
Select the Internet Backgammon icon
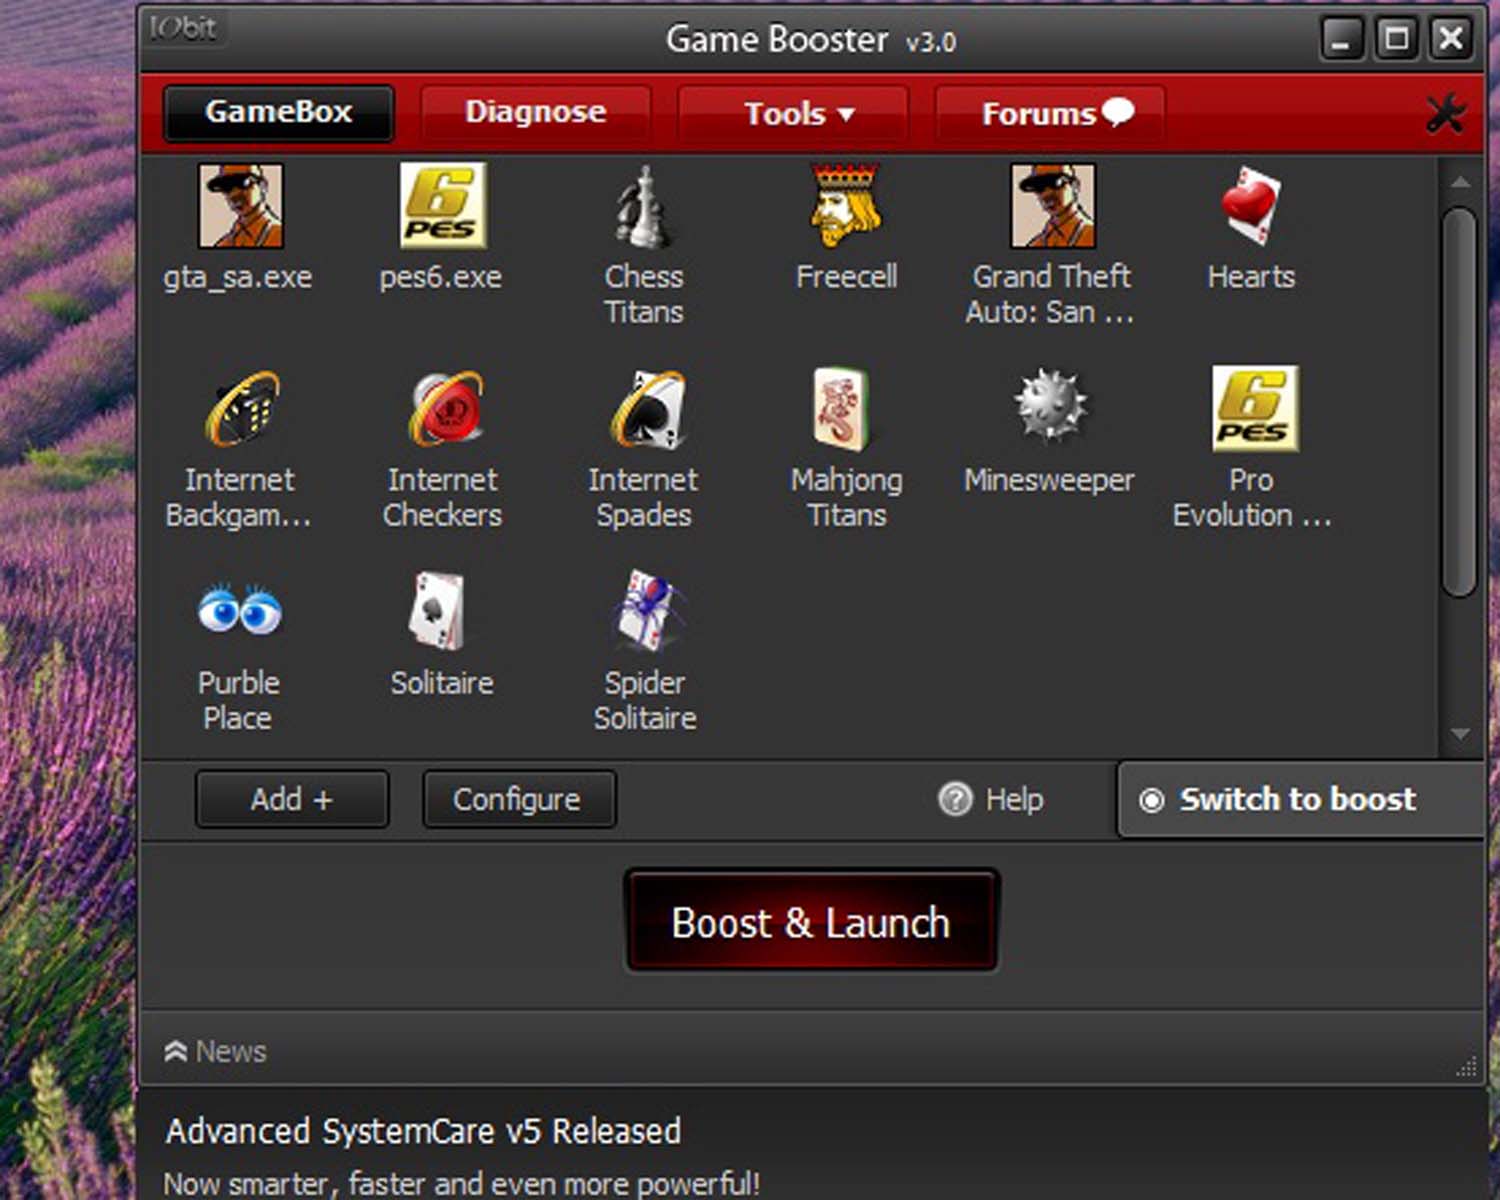point(241,408)
